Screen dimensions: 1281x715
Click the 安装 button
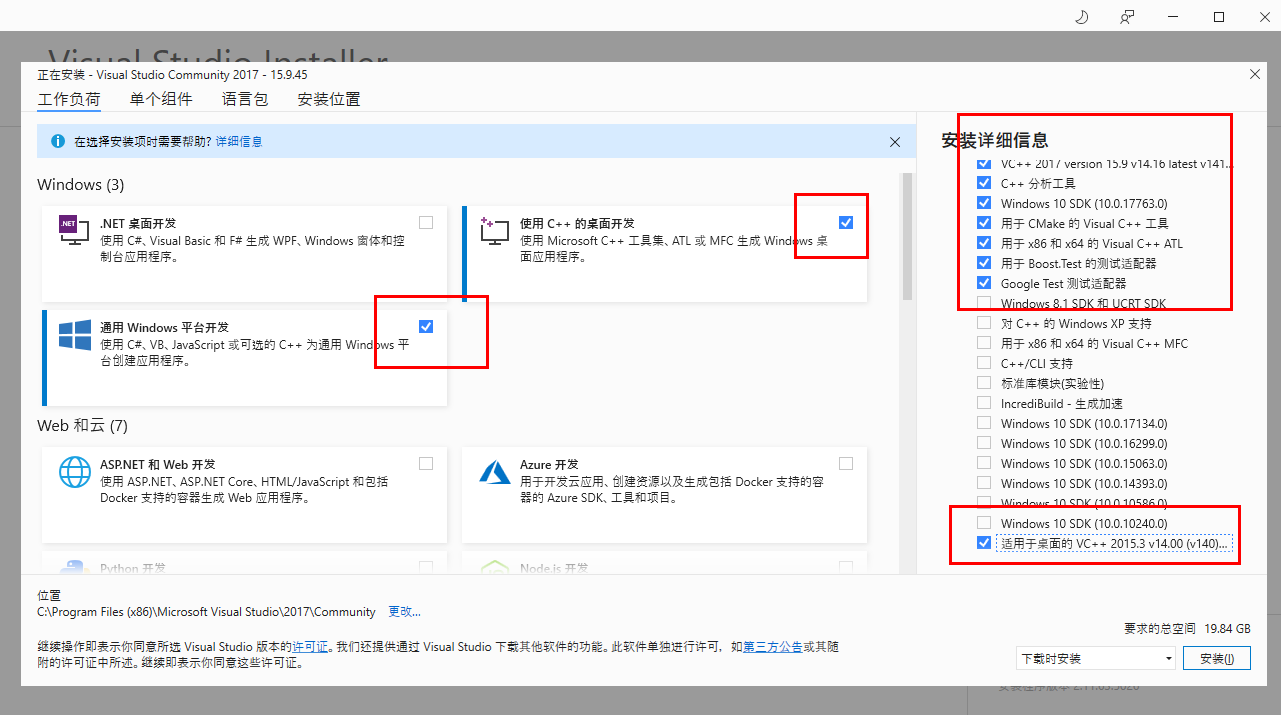pos(1217,657)
